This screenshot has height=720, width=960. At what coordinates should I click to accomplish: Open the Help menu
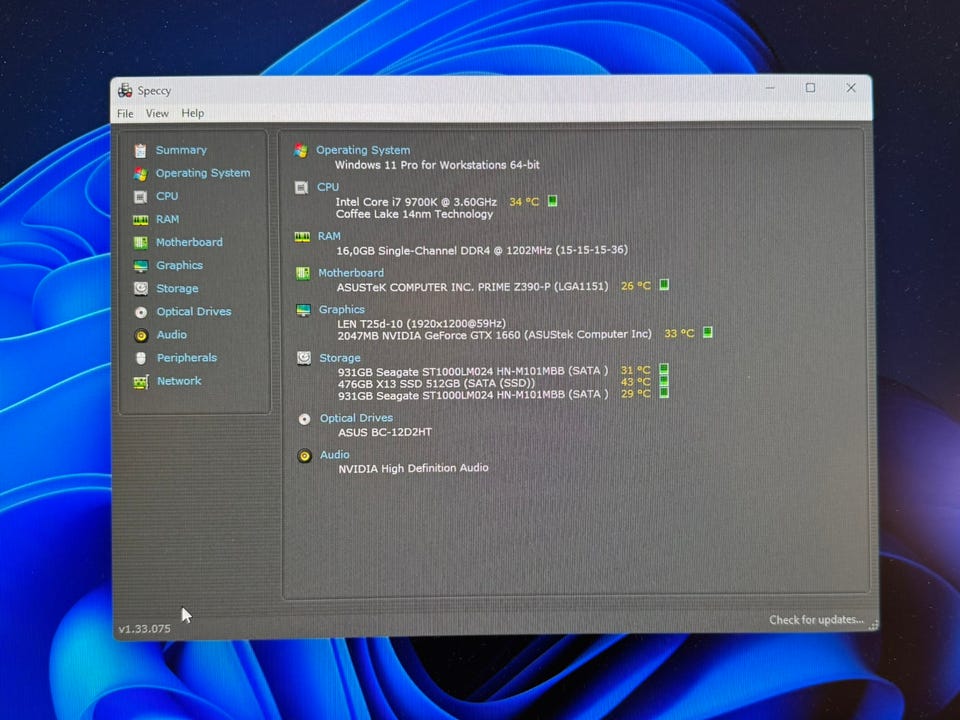[192, 113]
